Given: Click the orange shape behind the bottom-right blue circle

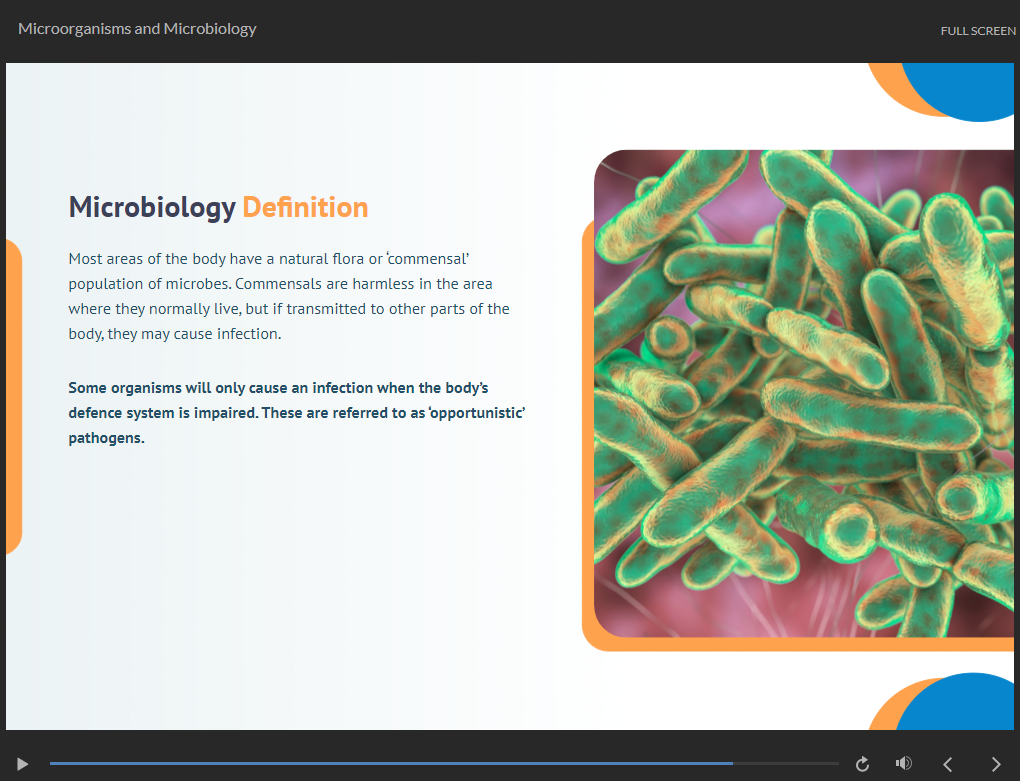Looking at the screenshot, I should [887, 708].
